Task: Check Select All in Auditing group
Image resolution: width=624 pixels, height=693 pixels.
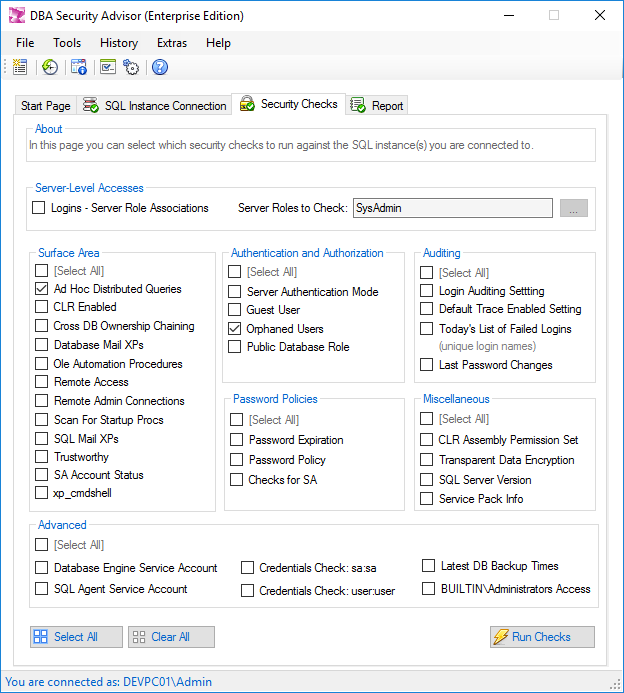Action: click(x=426, y=272)
